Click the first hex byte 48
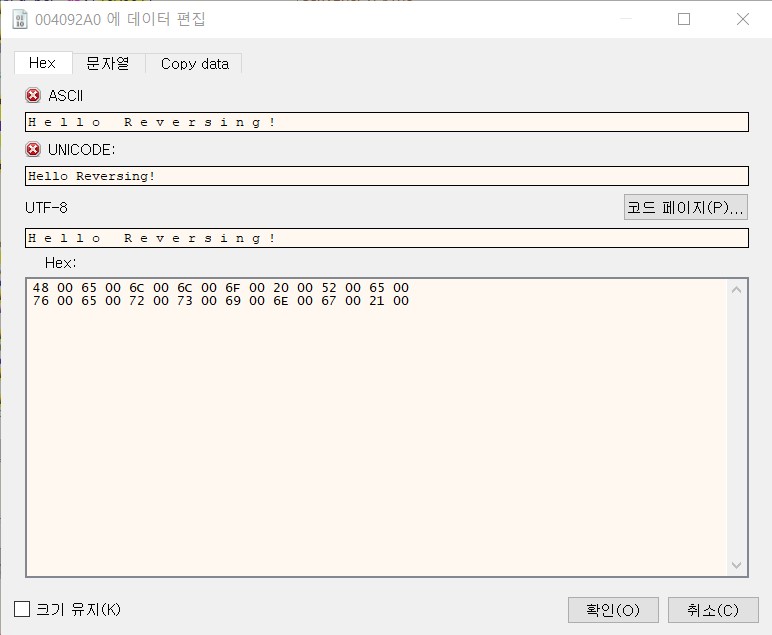772x635 pixels. tap(41, 287)
